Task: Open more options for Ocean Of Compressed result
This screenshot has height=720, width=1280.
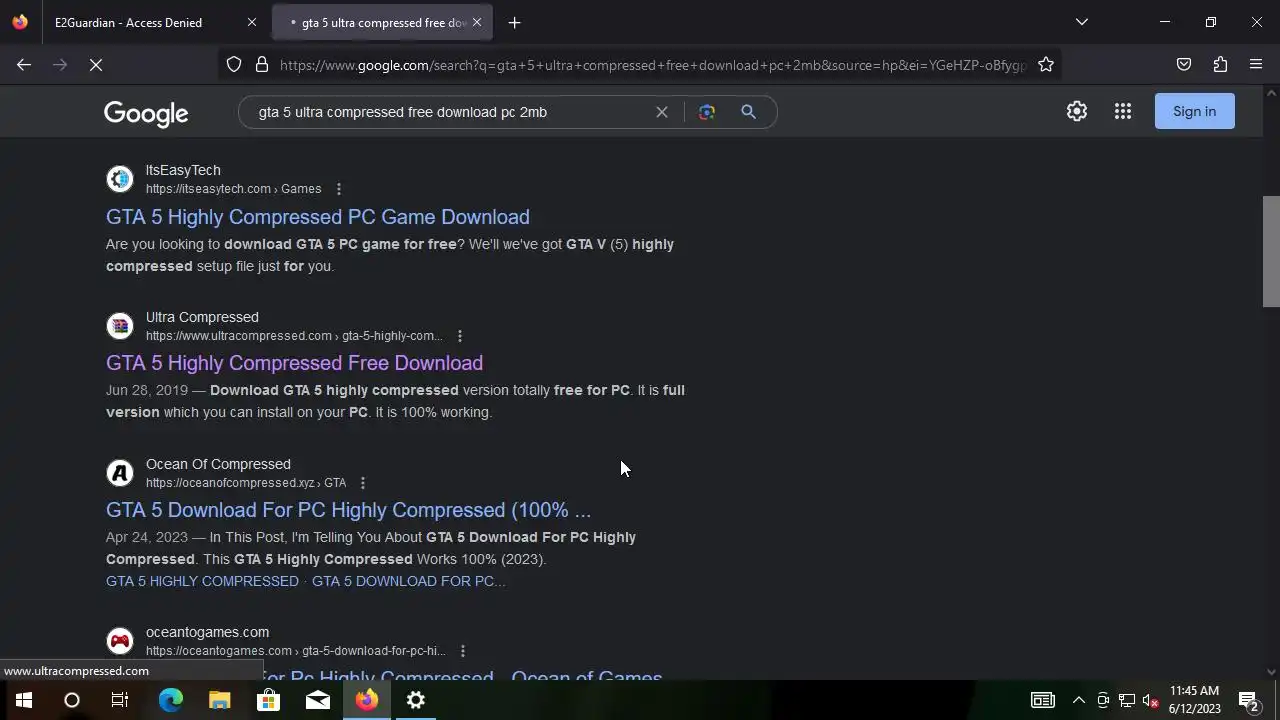Action: click(363, 483)
